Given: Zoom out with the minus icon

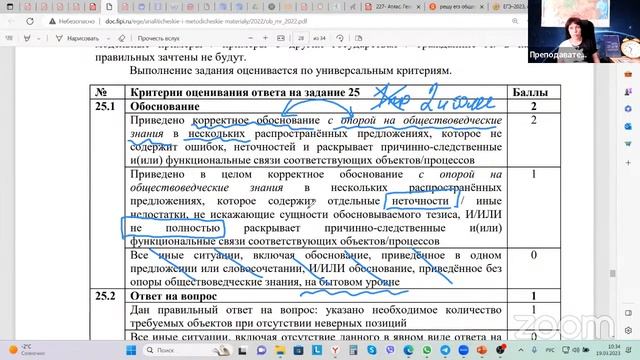Looking at the screenshot, I should 250,38.
